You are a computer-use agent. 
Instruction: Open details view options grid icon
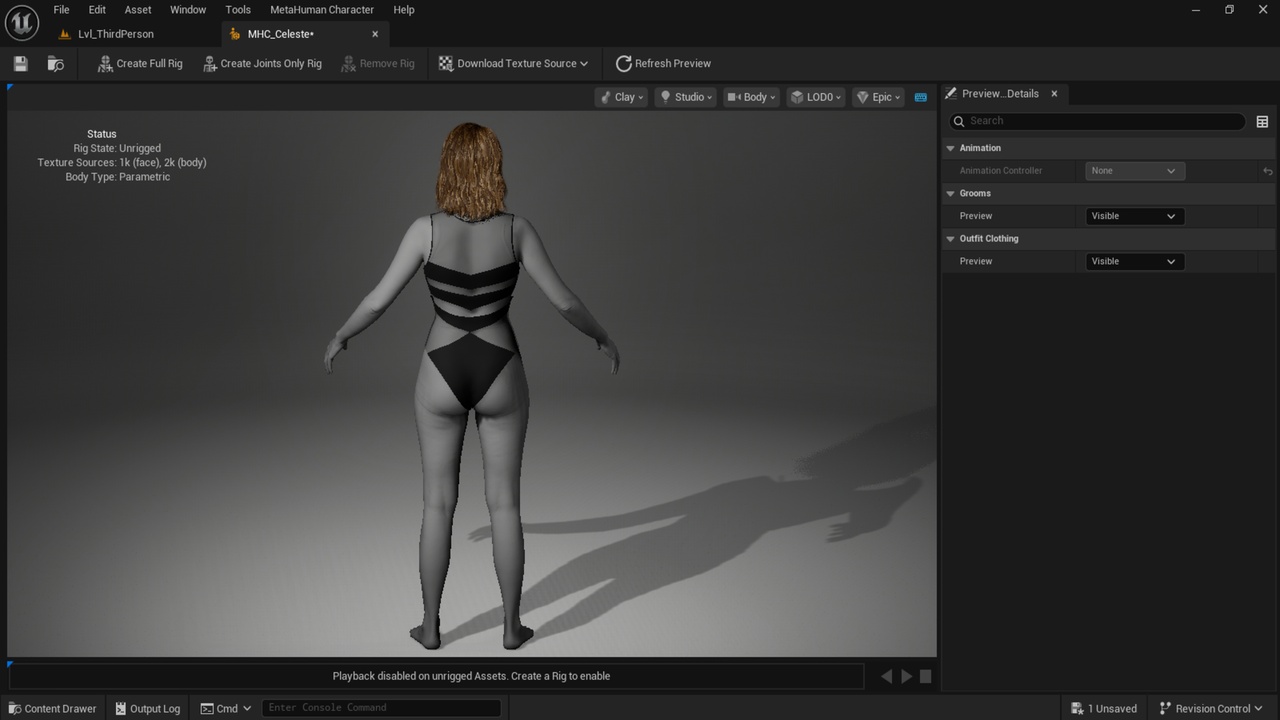(x=1262, y=122)
